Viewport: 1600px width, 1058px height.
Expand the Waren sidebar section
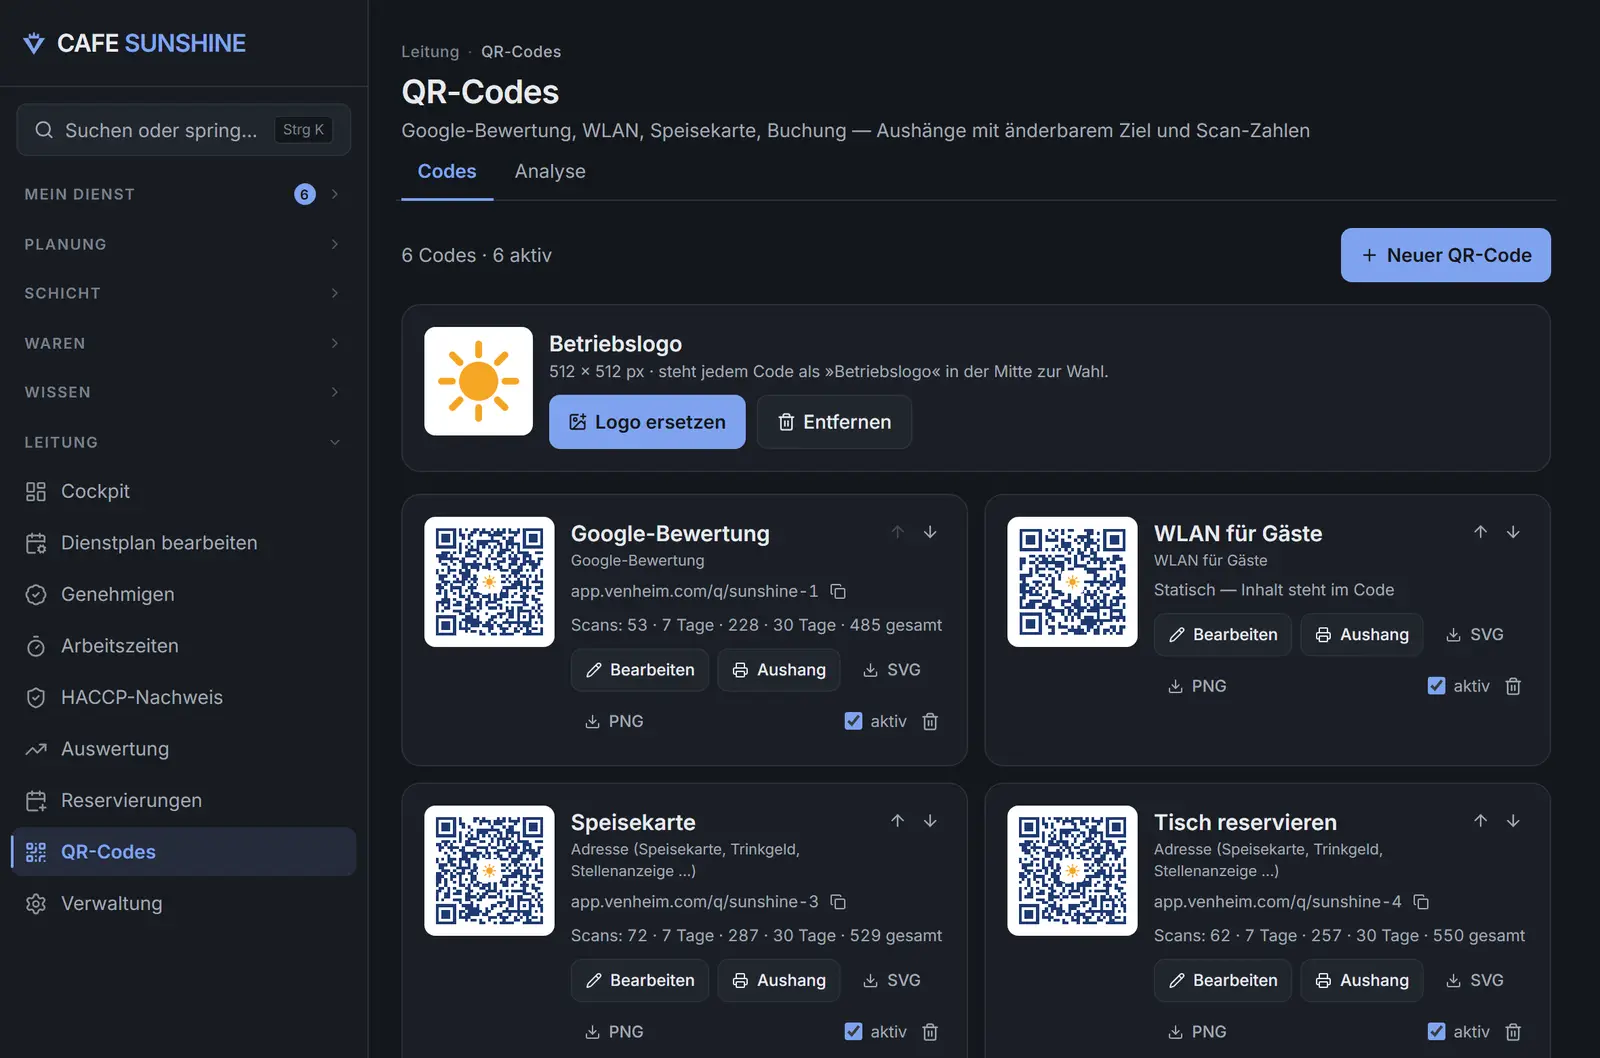(183, 343)
